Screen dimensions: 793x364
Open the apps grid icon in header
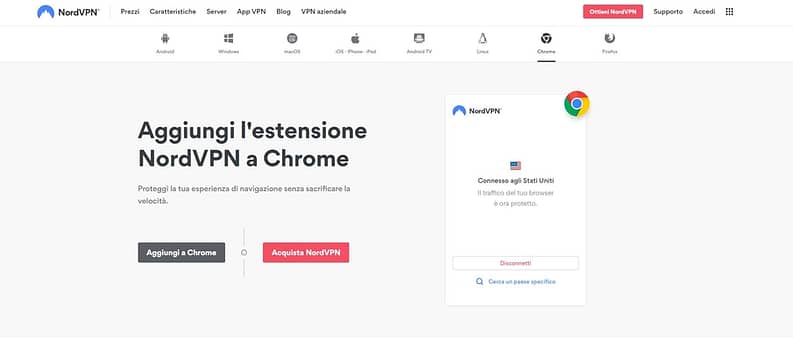point(729,12)
